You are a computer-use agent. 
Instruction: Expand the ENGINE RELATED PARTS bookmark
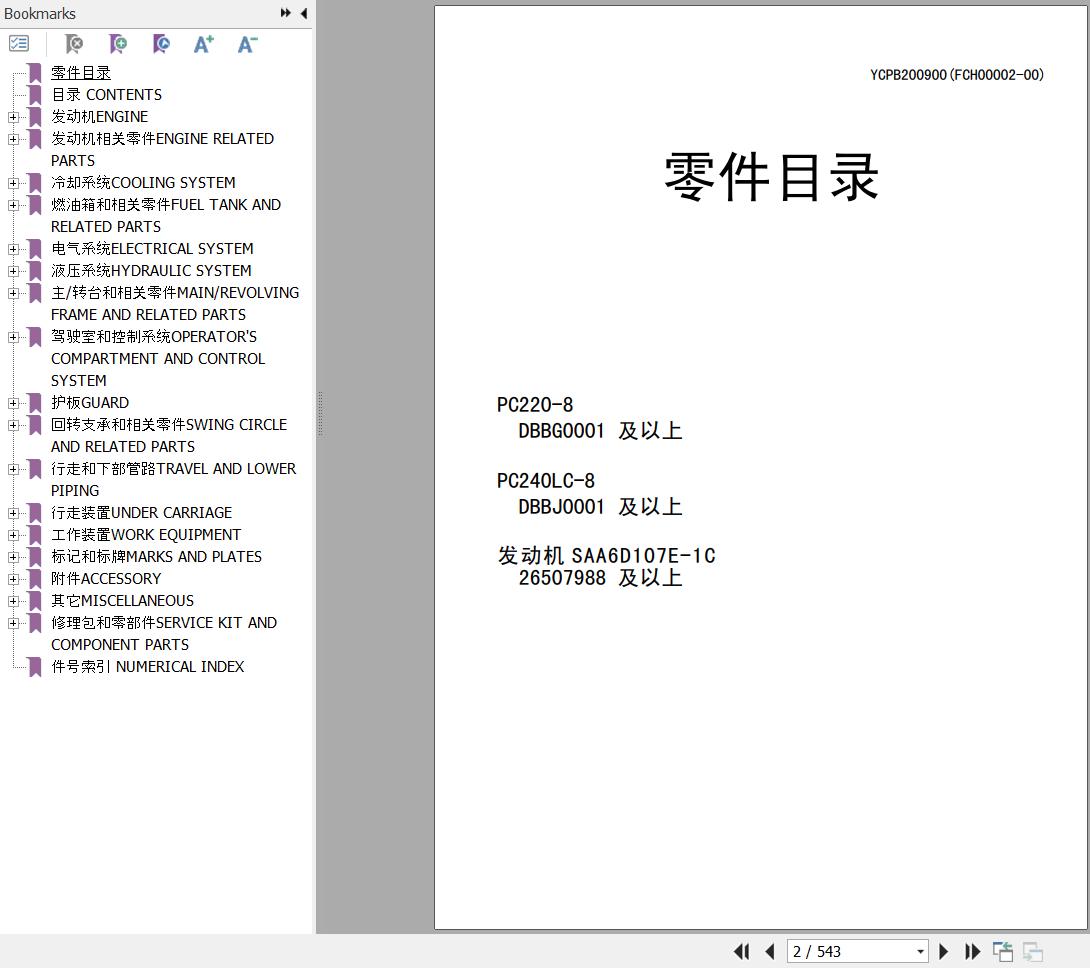(13, 139)
